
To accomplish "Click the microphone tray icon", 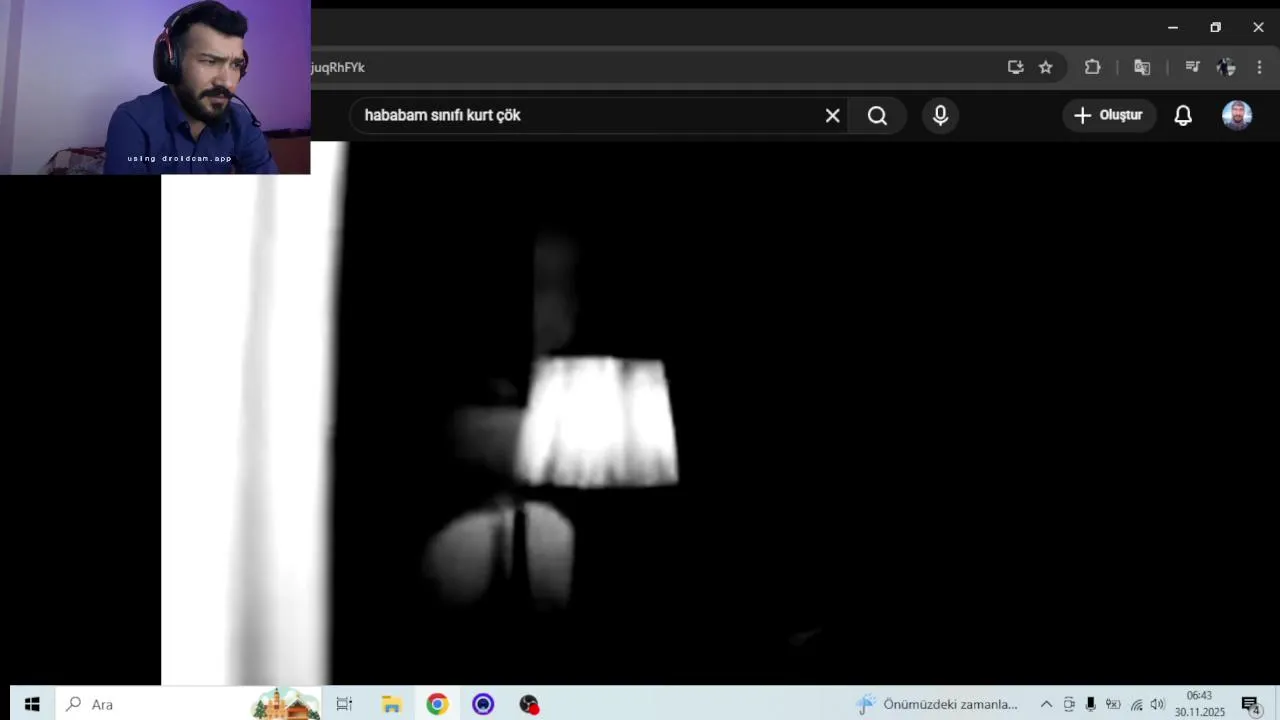I will (1090, 704).
